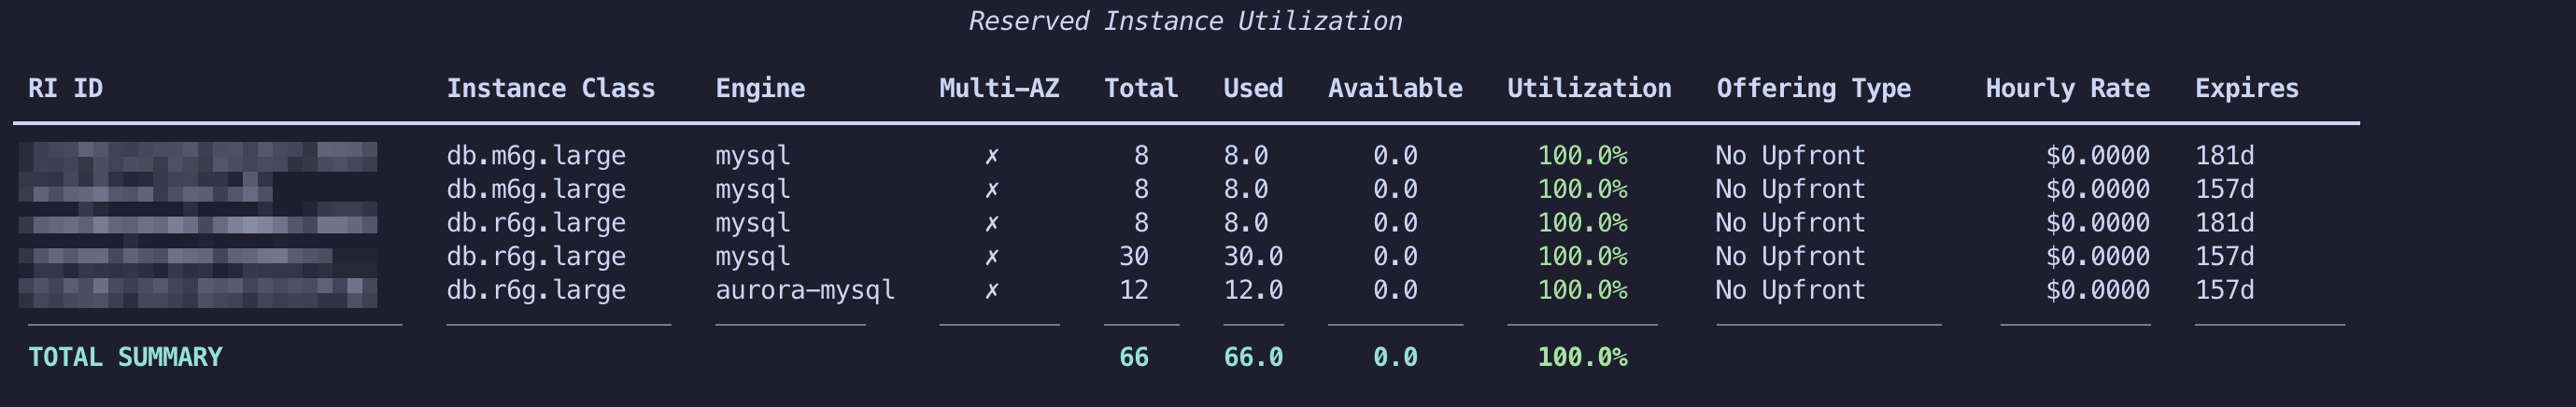This screenshot has height=407, width=2576.
Task: Click the summary used value 66.0
Action: pyautogui.click(x=1253, y=357)
